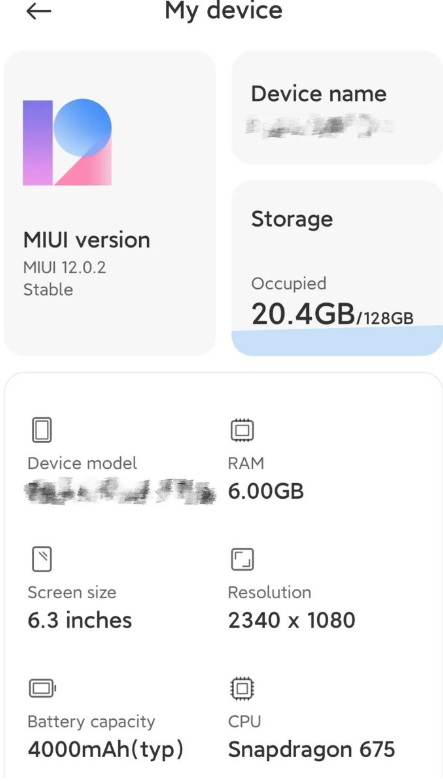Open the Storage card
The width and height of the screenshot is (443, 783).
pos(337,268)
